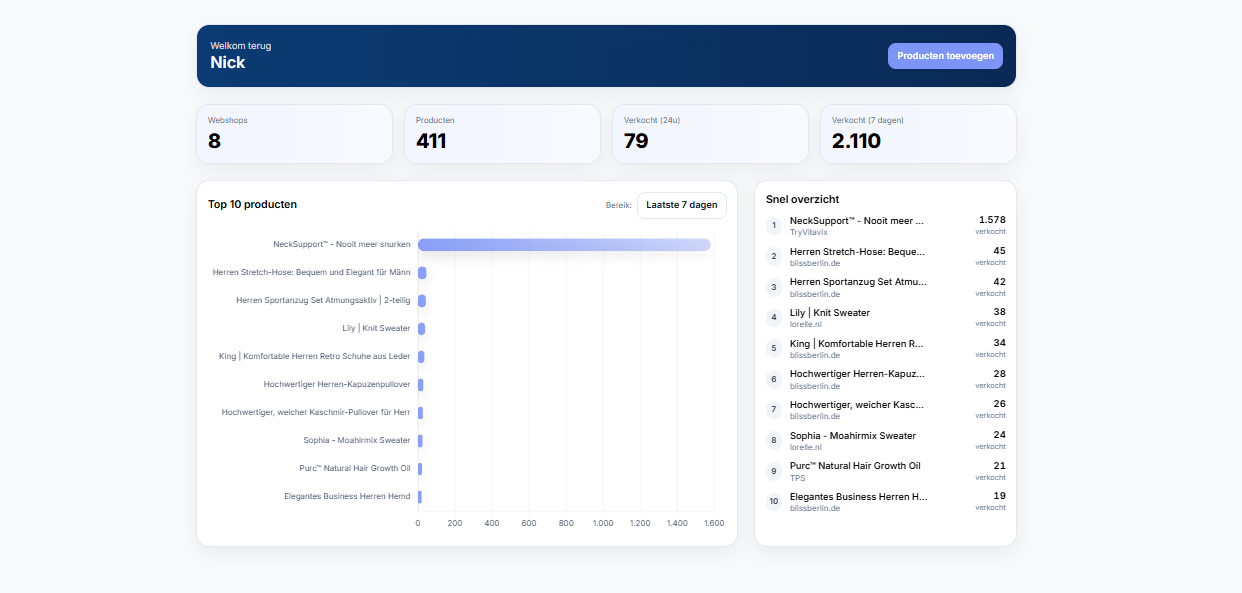Select Hochwertiger Herren-Kapuzenpullover label in chart
The image size is (1242, 593).
(x=337, y=385)
